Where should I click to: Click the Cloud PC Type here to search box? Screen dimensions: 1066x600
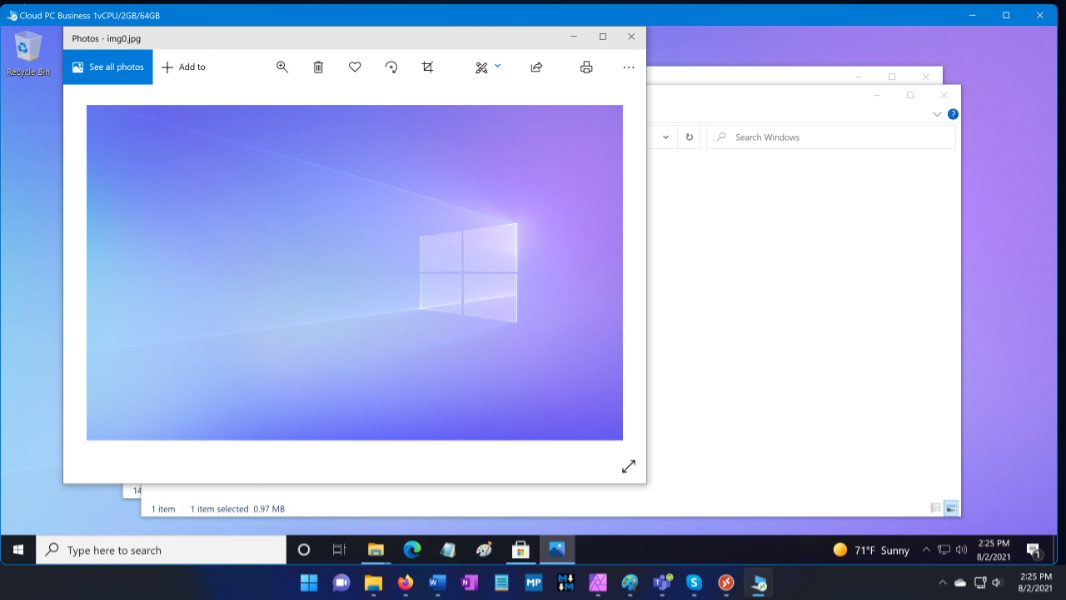click(x=162, y=550)
